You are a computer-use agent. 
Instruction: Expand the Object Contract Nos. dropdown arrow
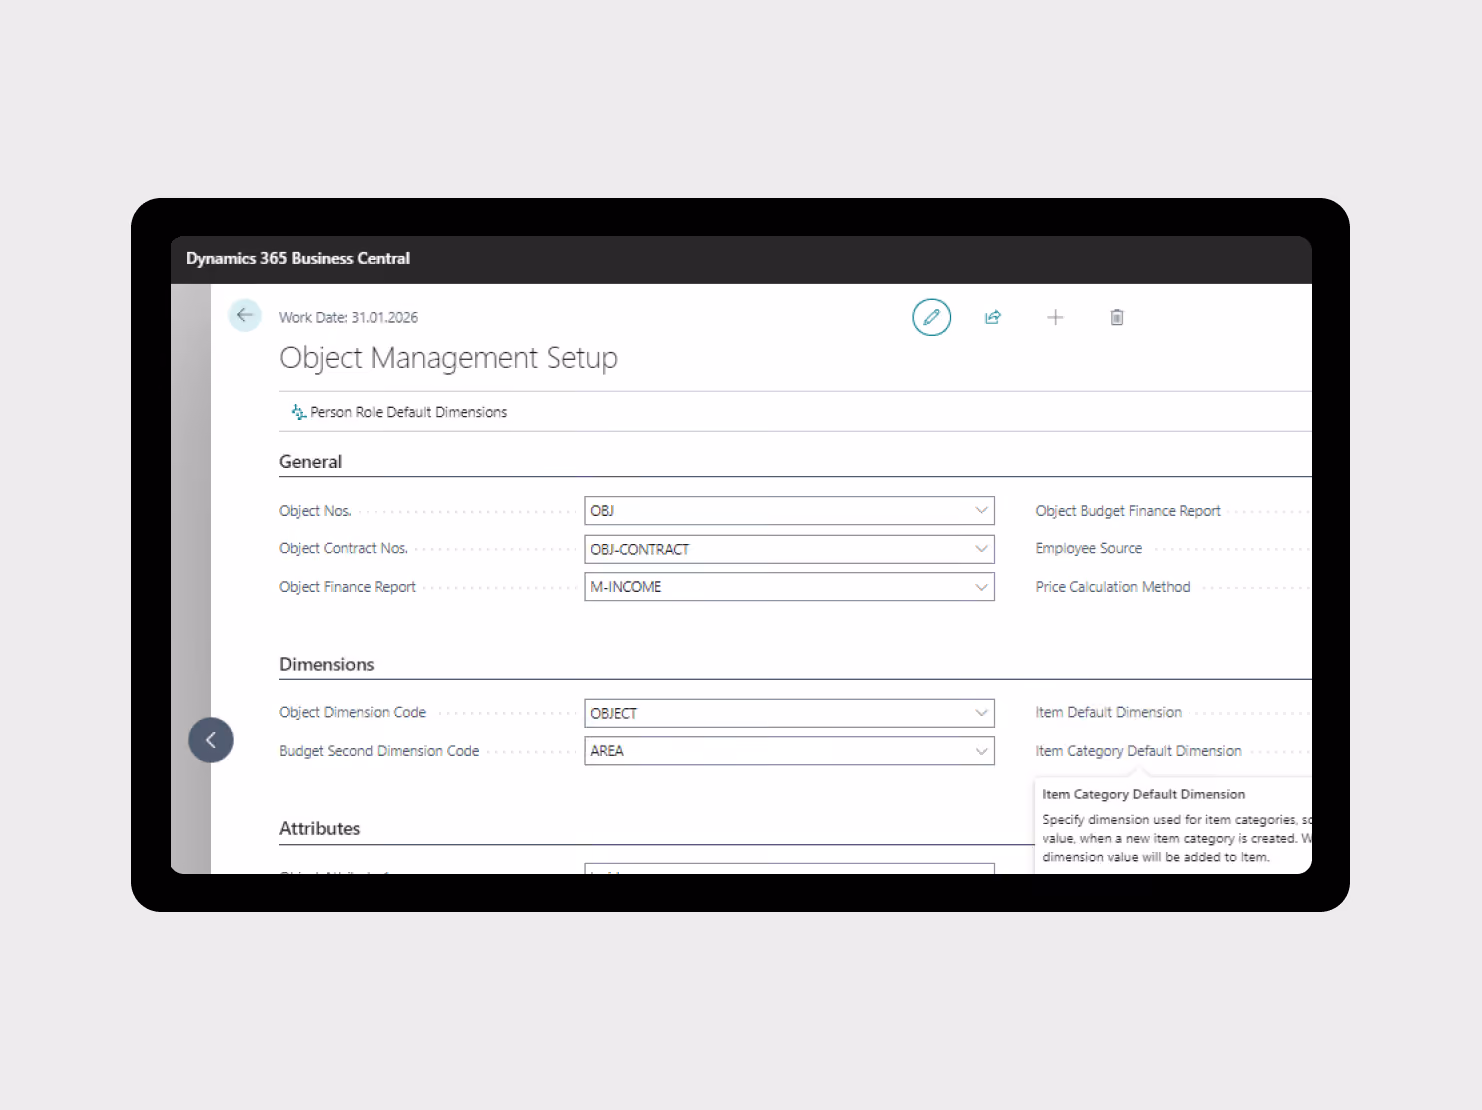[x=981, y=548]
